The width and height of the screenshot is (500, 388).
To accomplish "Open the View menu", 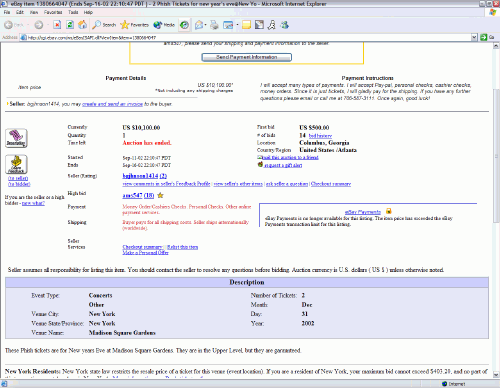I will (34, 12).
